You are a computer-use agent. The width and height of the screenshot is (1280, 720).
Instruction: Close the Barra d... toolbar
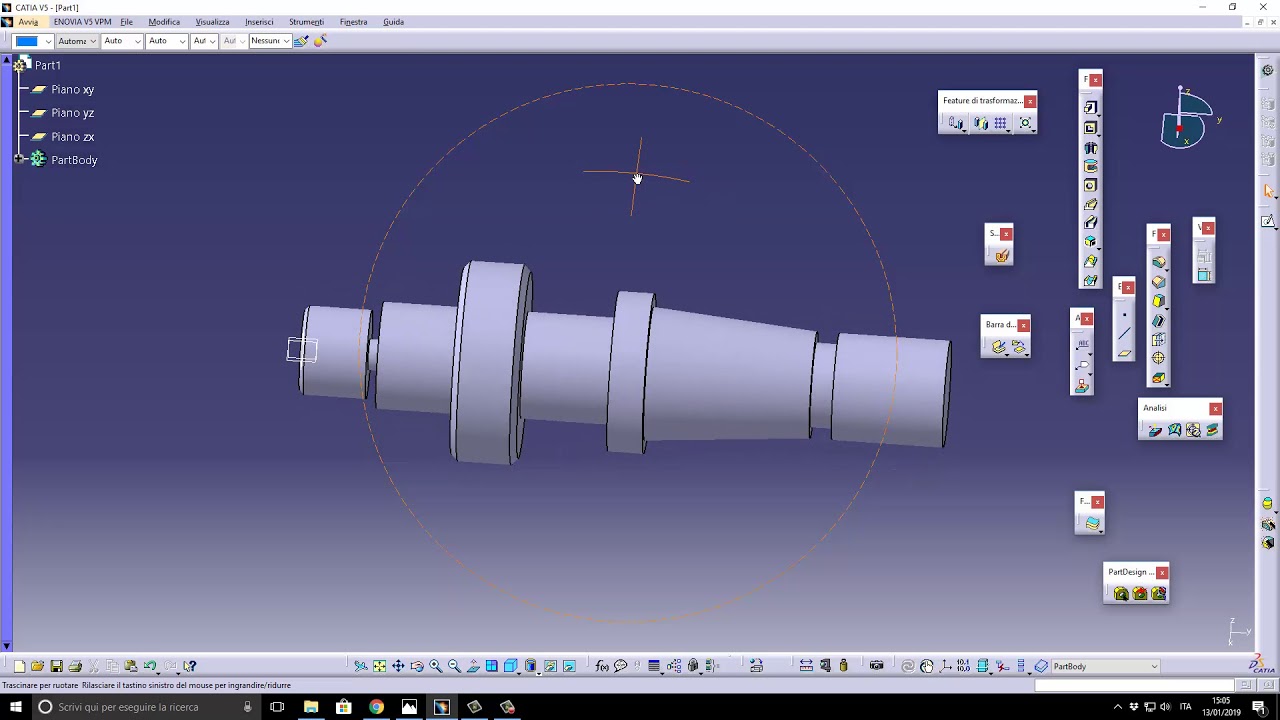coord(1024,325)
